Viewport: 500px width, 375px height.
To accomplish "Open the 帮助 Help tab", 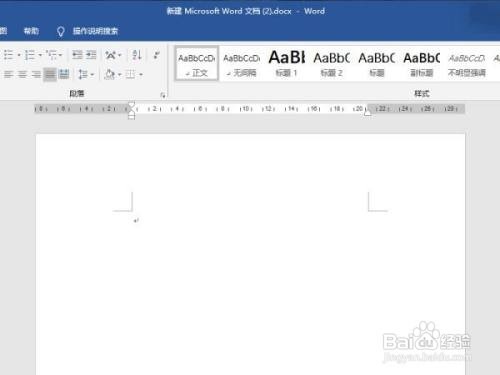I will pos(31,31).
